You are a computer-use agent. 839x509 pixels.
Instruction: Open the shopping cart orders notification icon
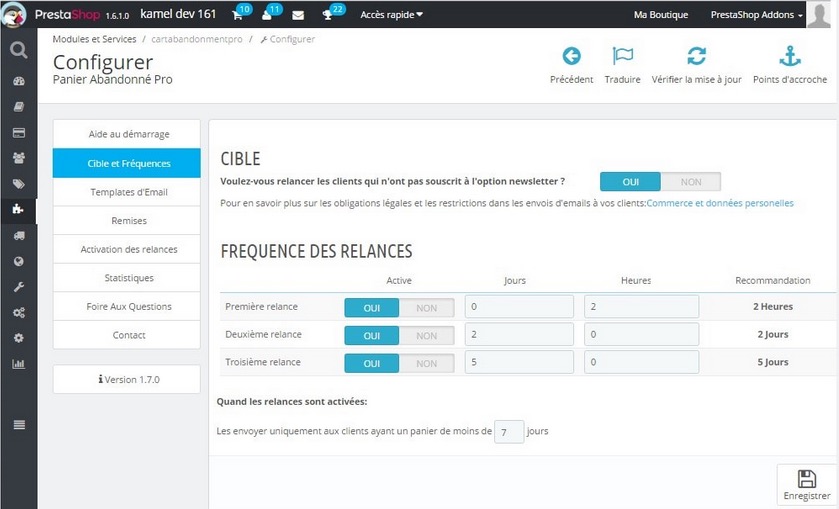237,15
